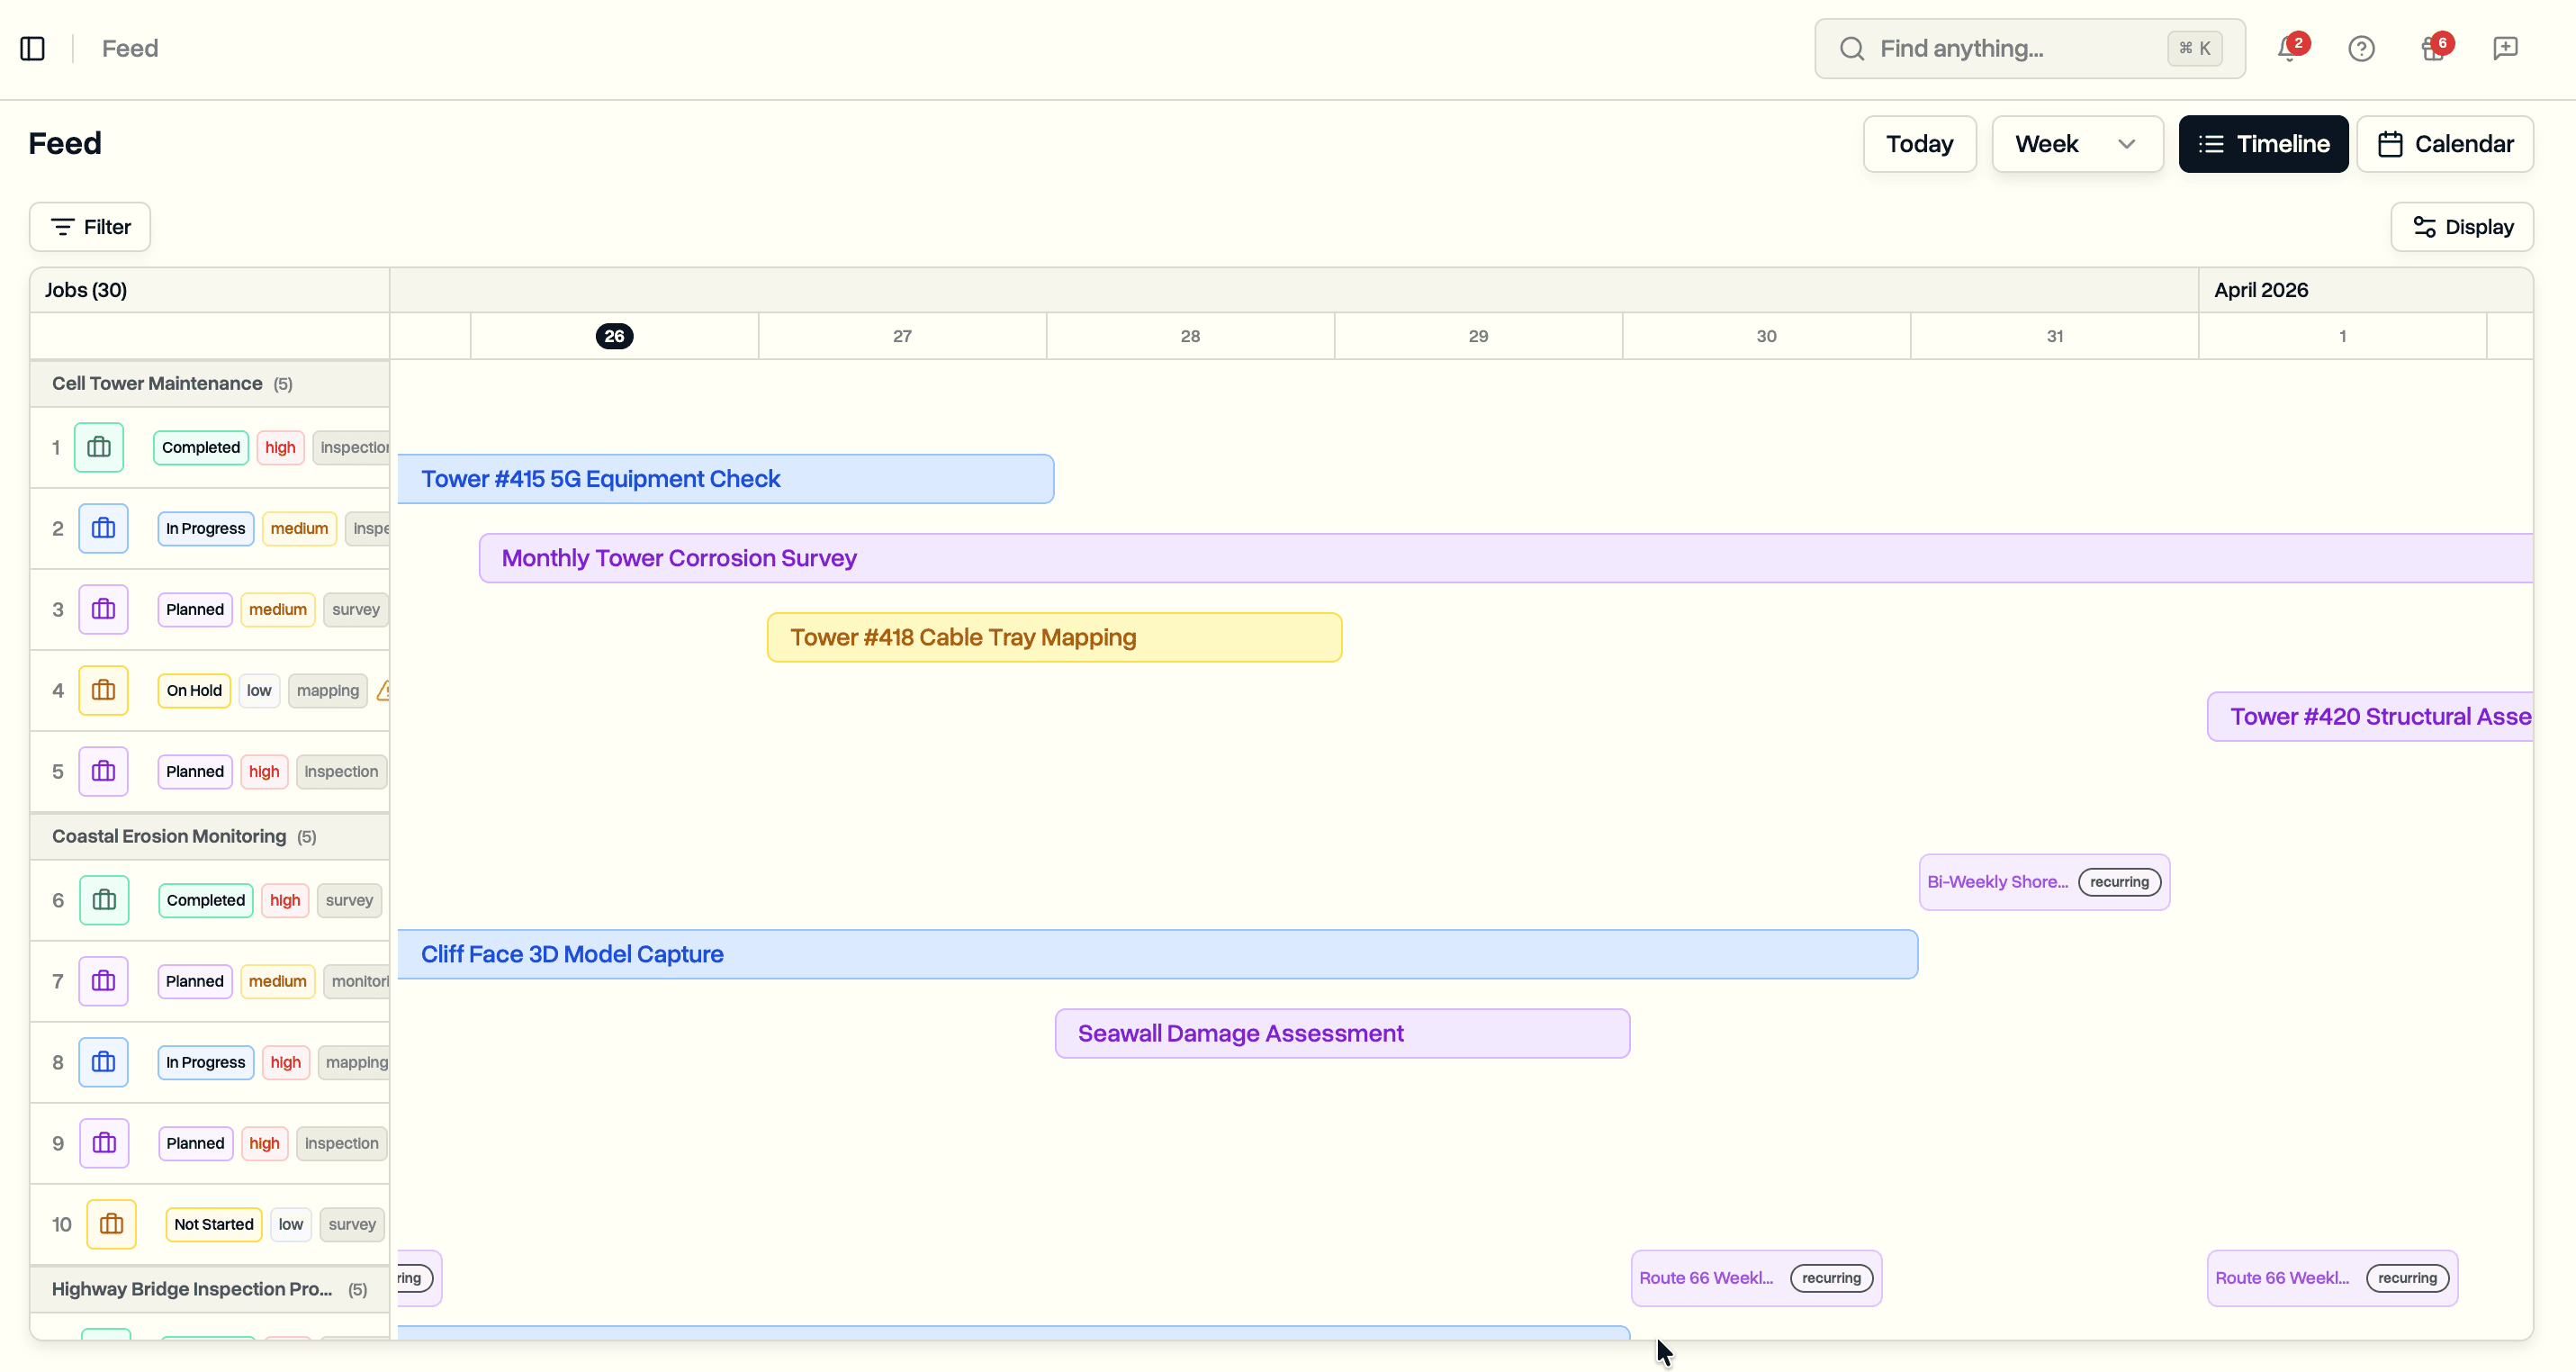Screen dimensions: 2576x1372
Task: Click the Seawall Damage Assessment timeline bar
Action: pos(1341,1033)
